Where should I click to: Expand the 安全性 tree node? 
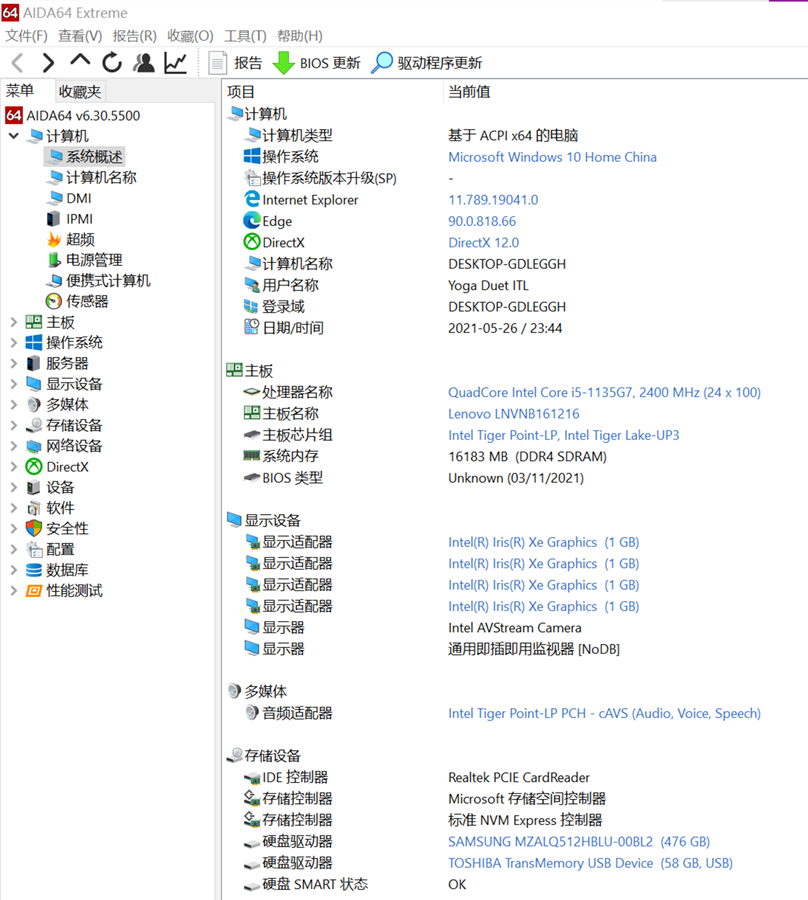click(x=14, y=529)
